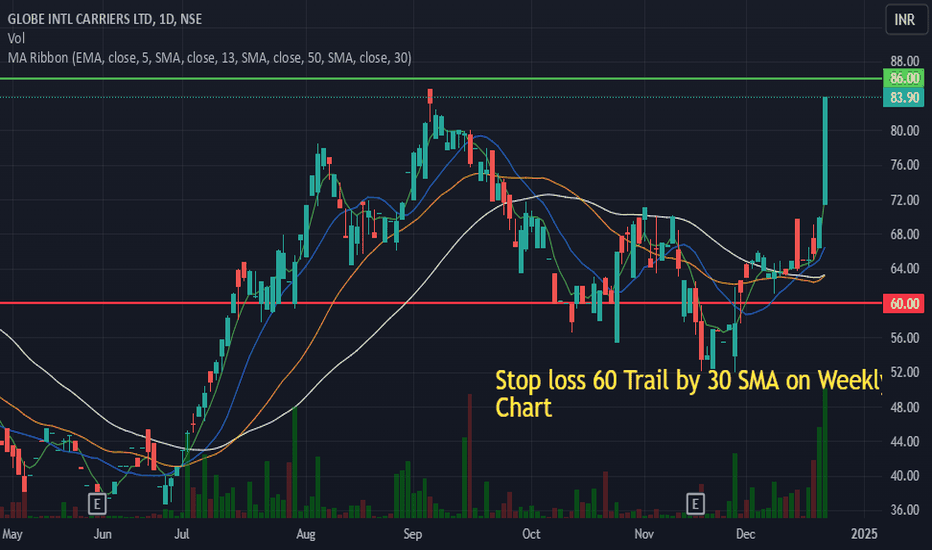Screen dimensions: 932x550
Task: Click the 56.00 price axis value
Action: [x=905, y=338]
